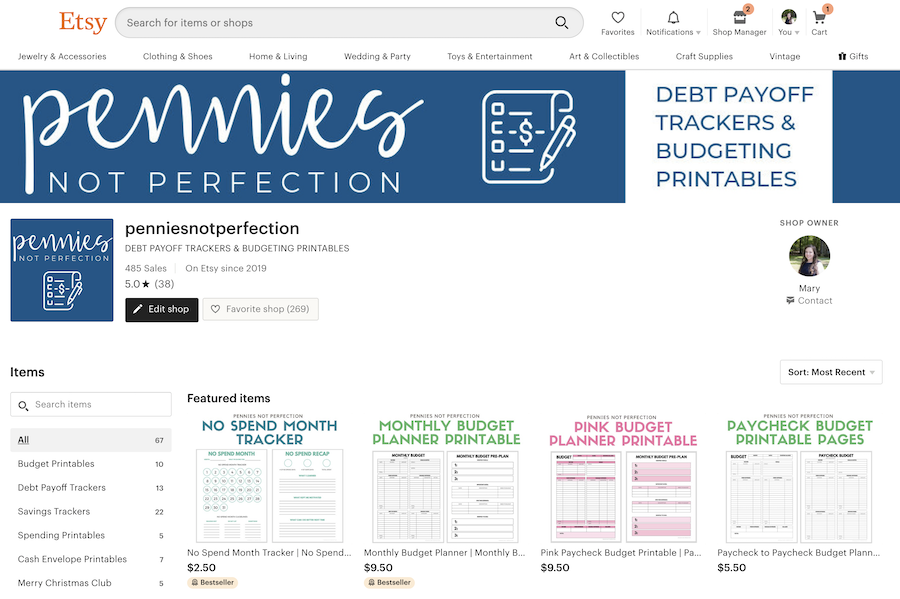This screenshot has width=900, height=599.
Task: Open Art & Collectibles category
Action: coord(604,56)
